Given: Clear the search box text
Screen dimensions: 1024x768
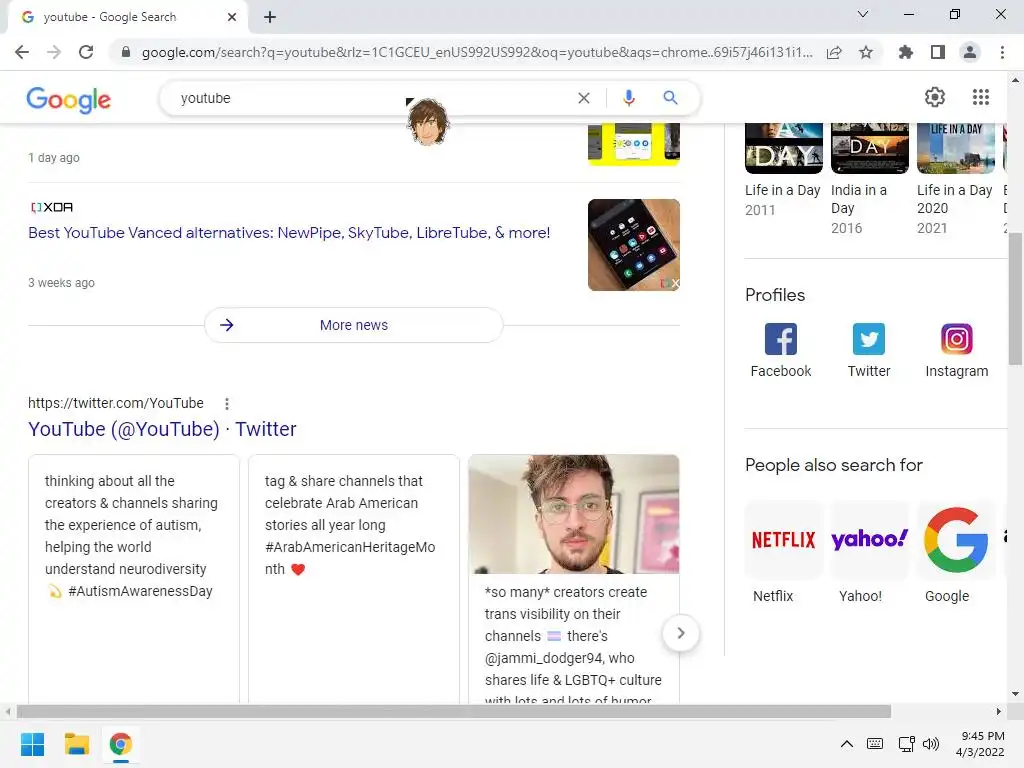Looking at the screenshot, I should [x=584, y=98].
